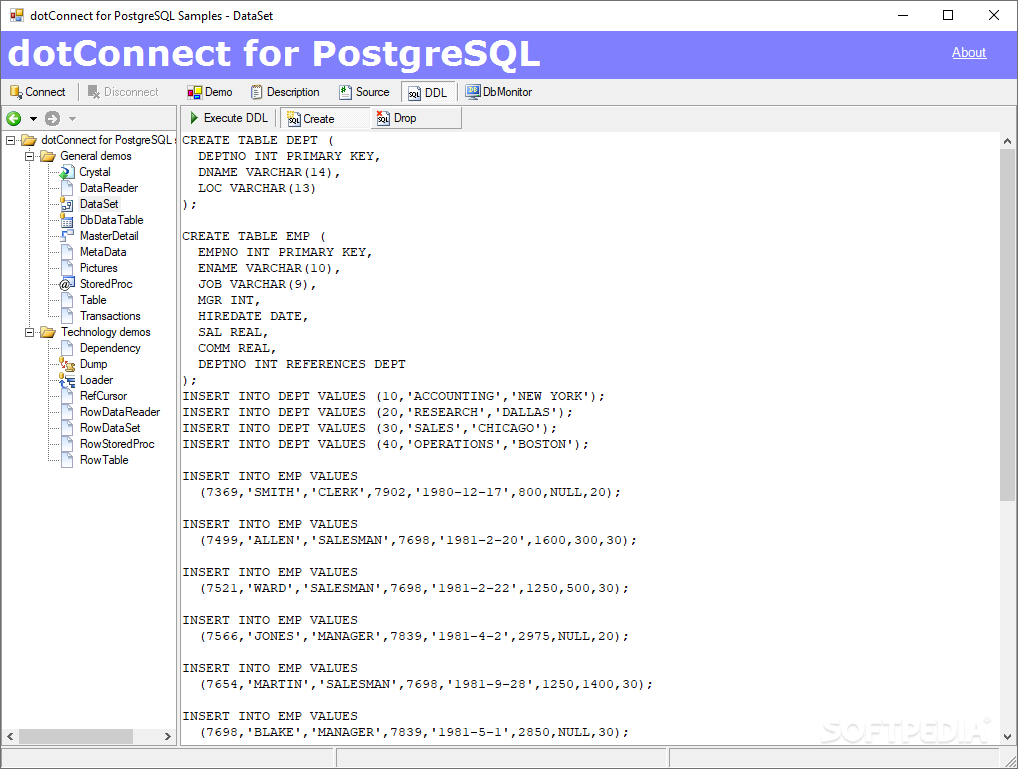Click the StoredProc @ icon
The image size is (1018, 769).
[66, 284]
